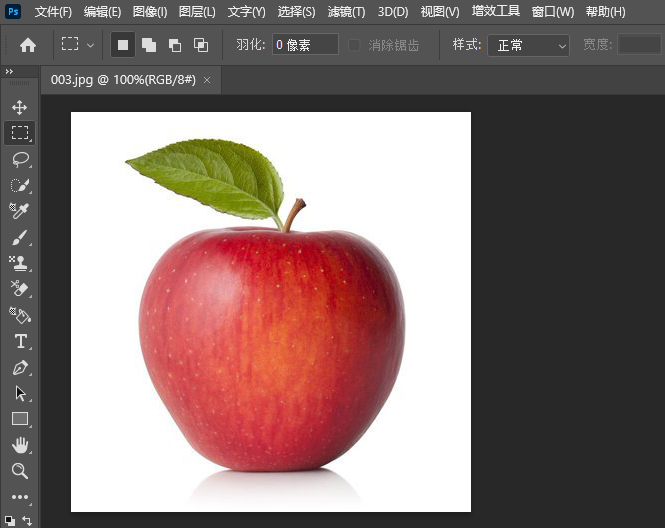665x528 pixels.
Task: Swap foreground and background colors
Action: coord(27,521)
